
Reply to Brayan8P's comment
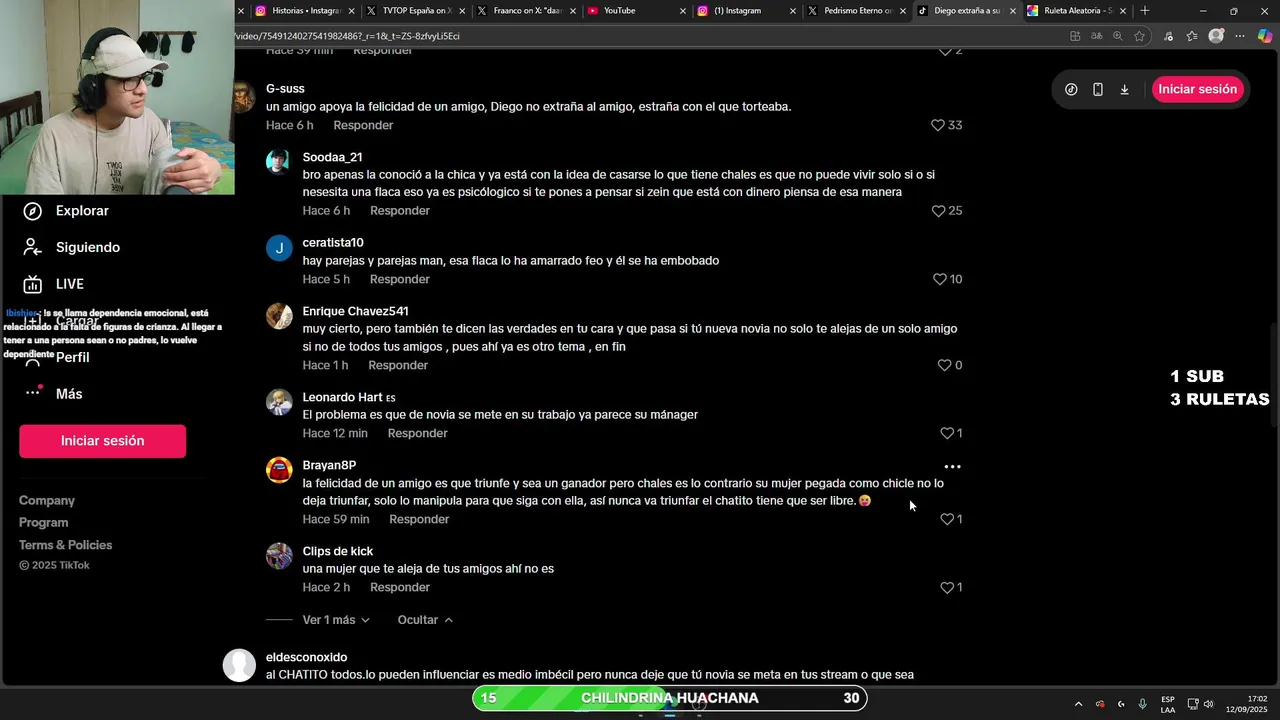pyautogui.click(x=419, y=519)
